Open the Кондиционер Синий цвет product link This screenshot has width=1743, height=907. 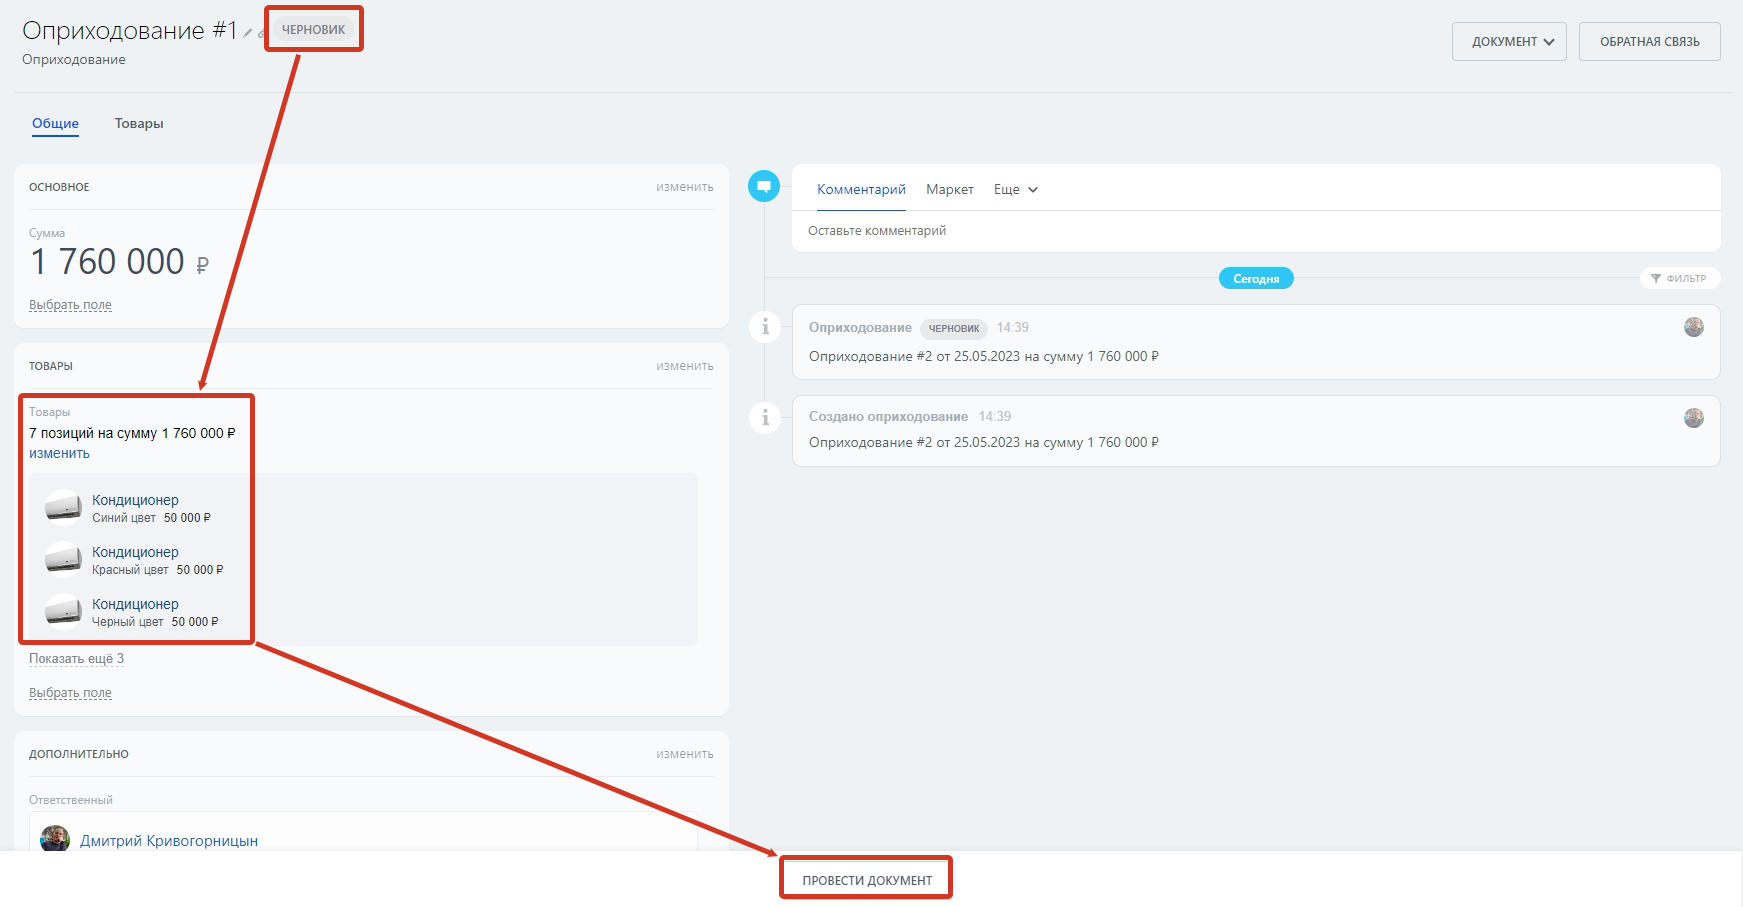(135, 500)
